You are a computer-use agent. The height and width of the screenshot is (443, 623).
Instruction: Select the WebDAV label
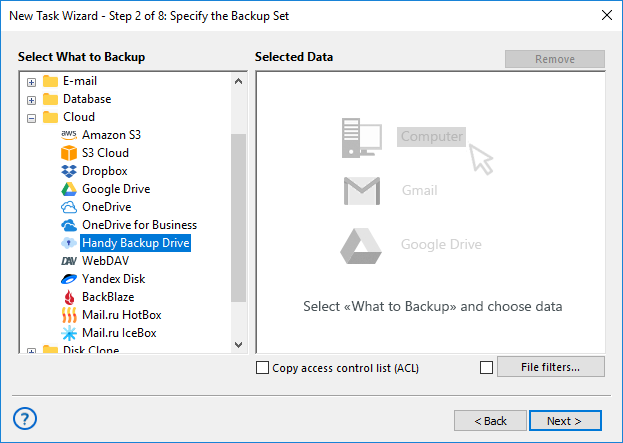105,261
